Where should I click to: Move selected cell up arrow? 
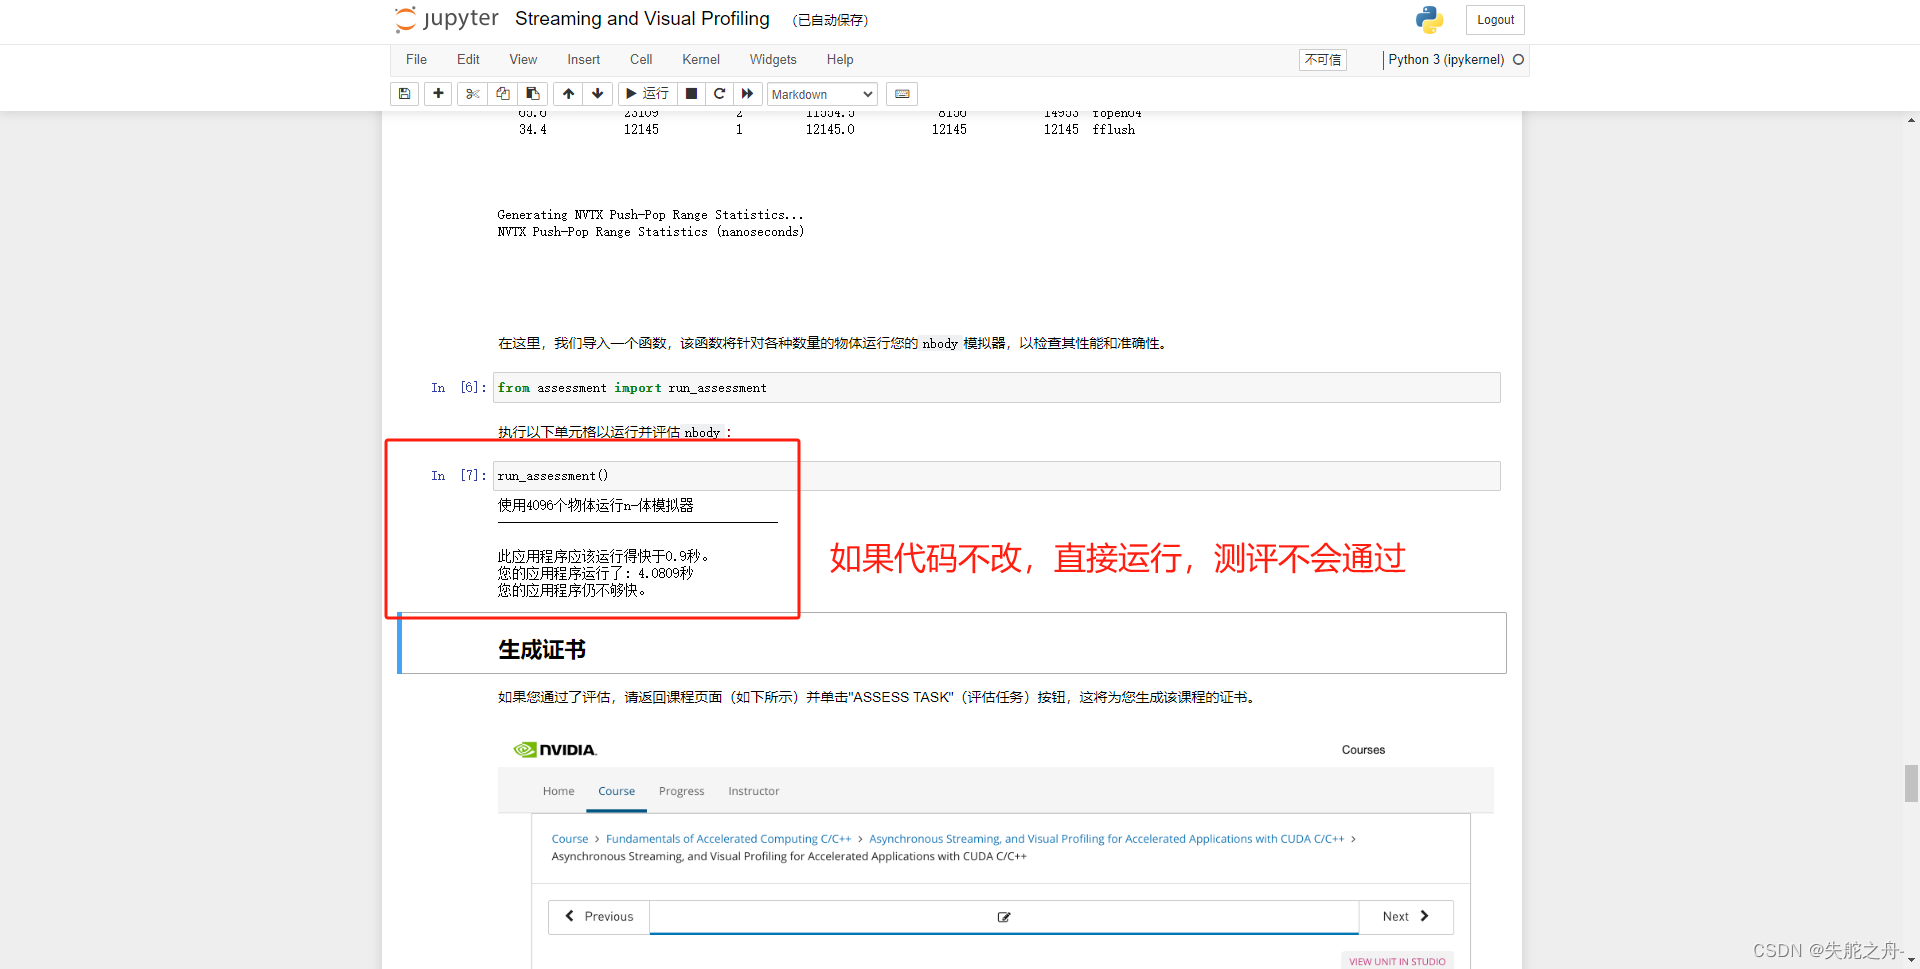point(568,94)
